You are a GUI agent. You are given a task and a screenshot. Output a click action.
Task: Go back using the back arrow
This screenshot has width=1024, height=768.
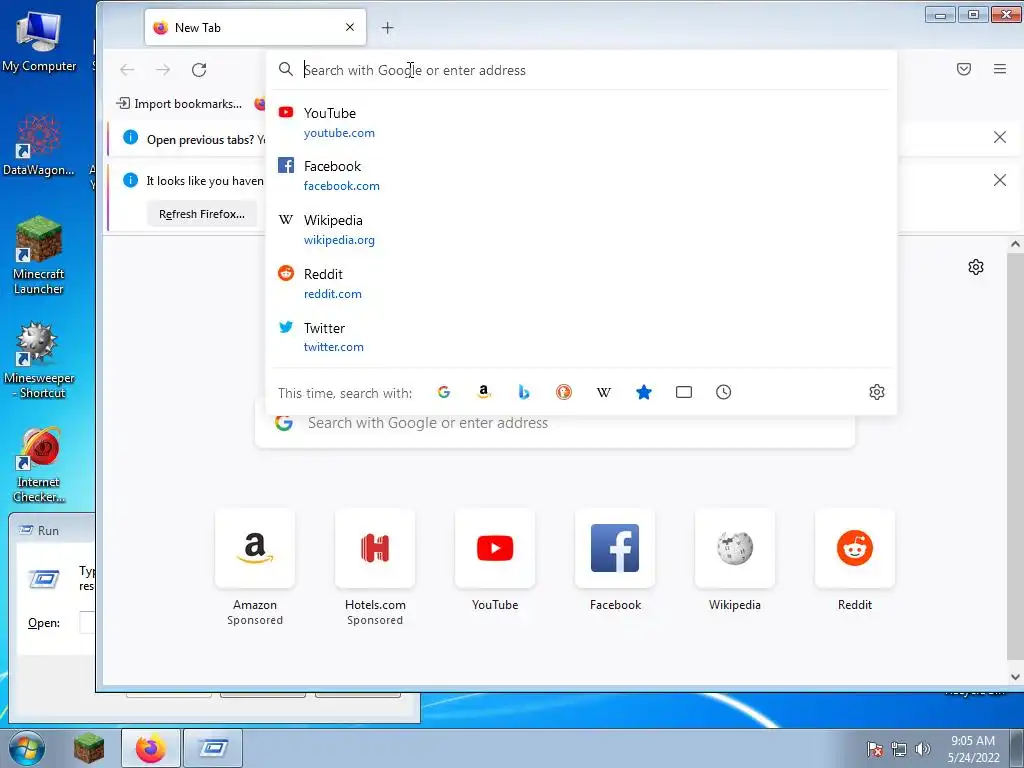click(127, 70)
